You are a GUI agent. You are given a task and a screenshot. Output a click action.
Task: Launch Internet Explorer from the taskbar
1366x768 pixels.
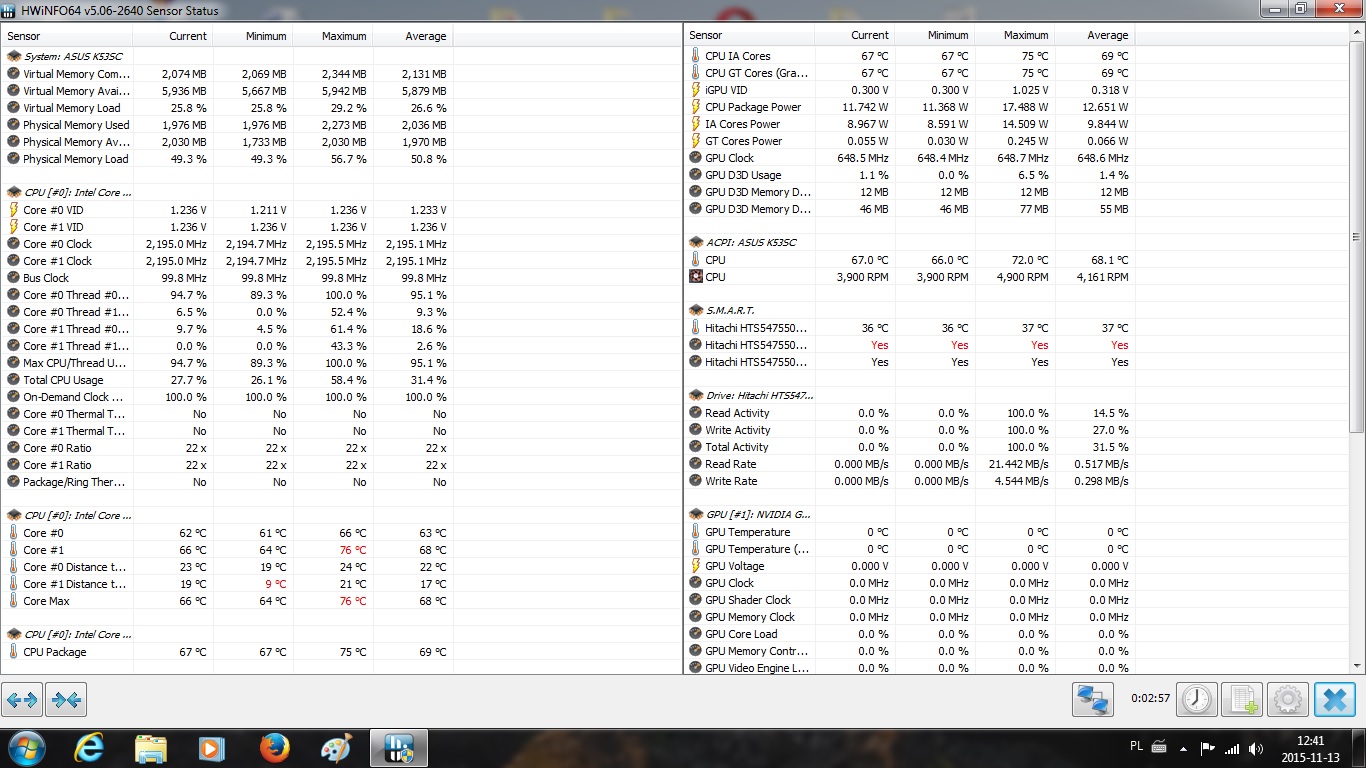point(89,748)
